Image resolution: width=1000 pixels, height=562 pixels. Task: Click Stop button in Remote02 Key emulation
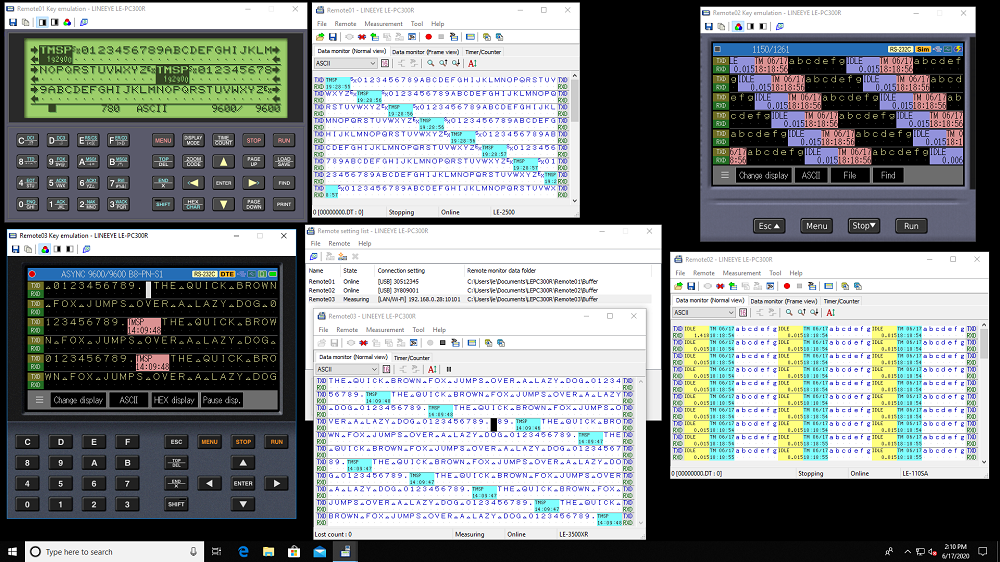click(x=864, y=226)
